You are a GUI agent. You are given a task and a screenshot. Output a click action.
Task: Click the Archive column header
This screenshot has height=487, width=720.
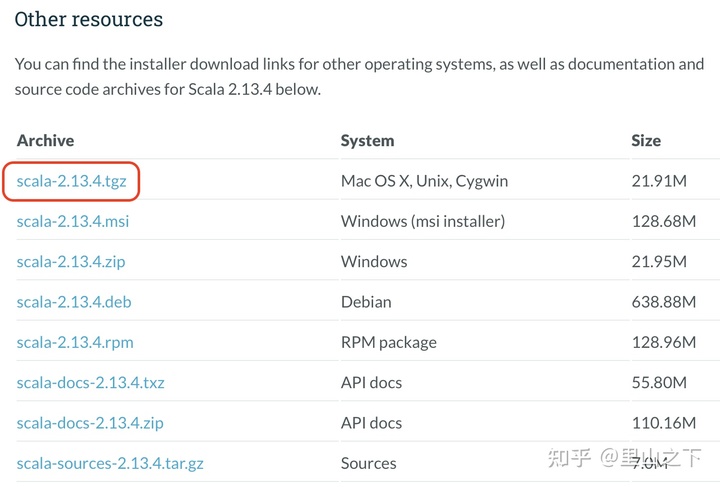45,140
